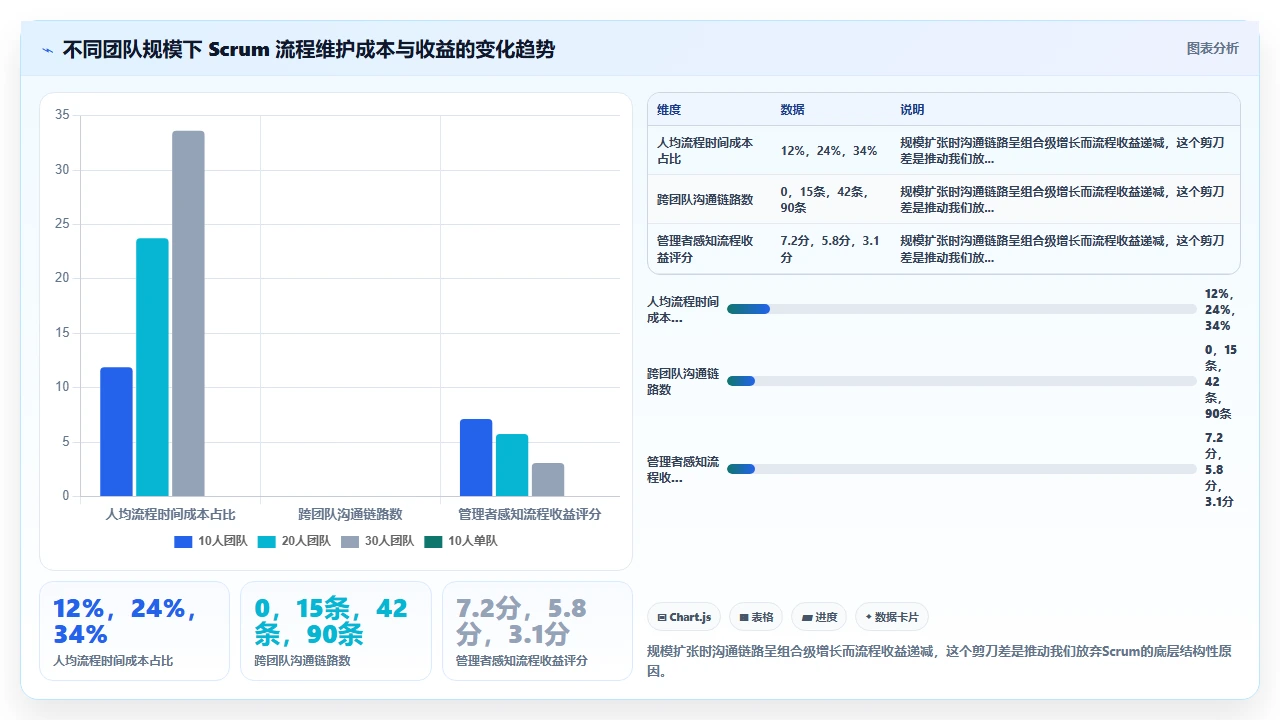Click the 10人团队 bar for 人均流程时间成本占比

(116, 432)
